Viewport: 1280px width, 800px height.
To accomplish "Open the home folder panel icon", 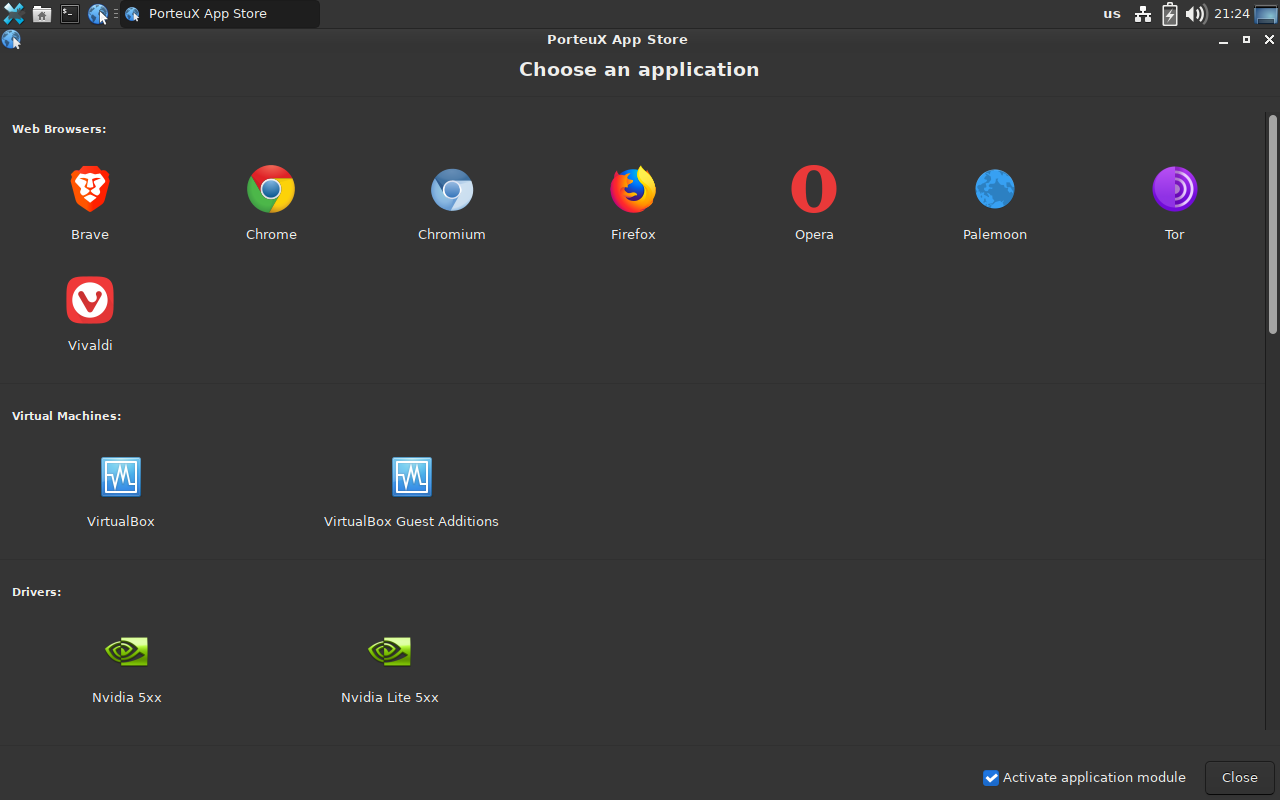I will click(x=42, y=14).
